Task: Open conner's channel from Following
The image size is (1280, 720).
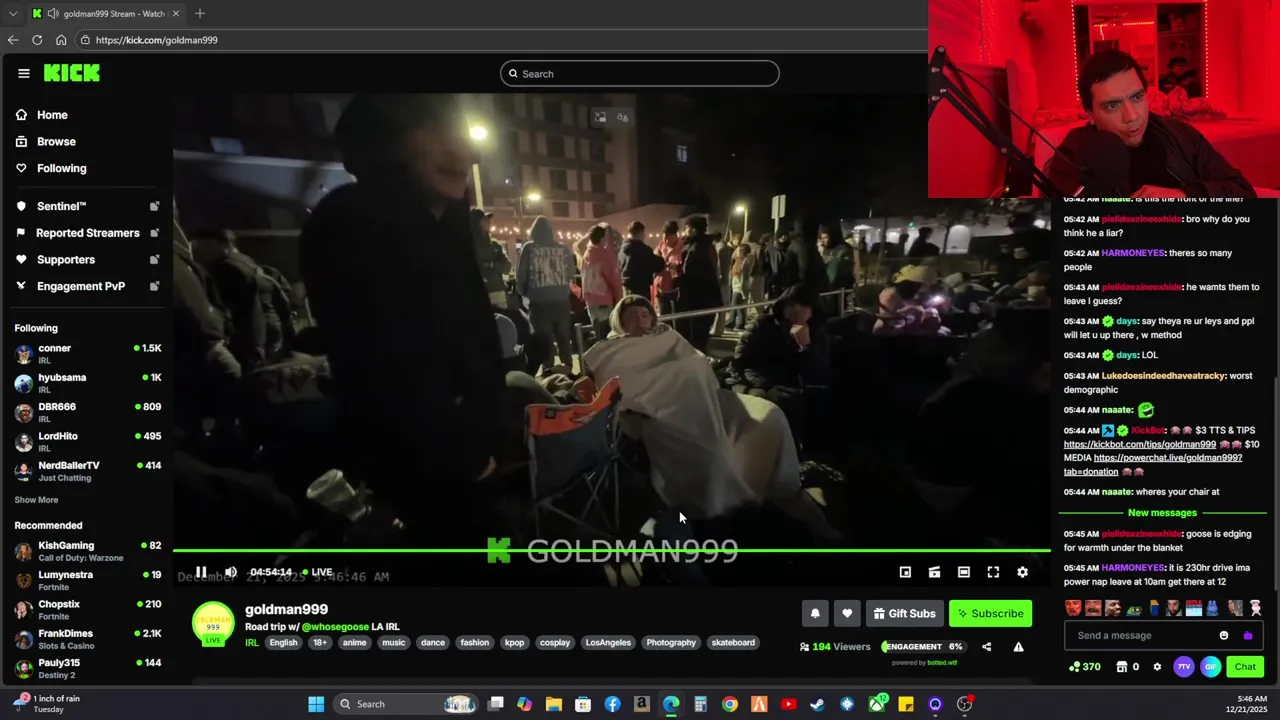Action: point(87,353)
